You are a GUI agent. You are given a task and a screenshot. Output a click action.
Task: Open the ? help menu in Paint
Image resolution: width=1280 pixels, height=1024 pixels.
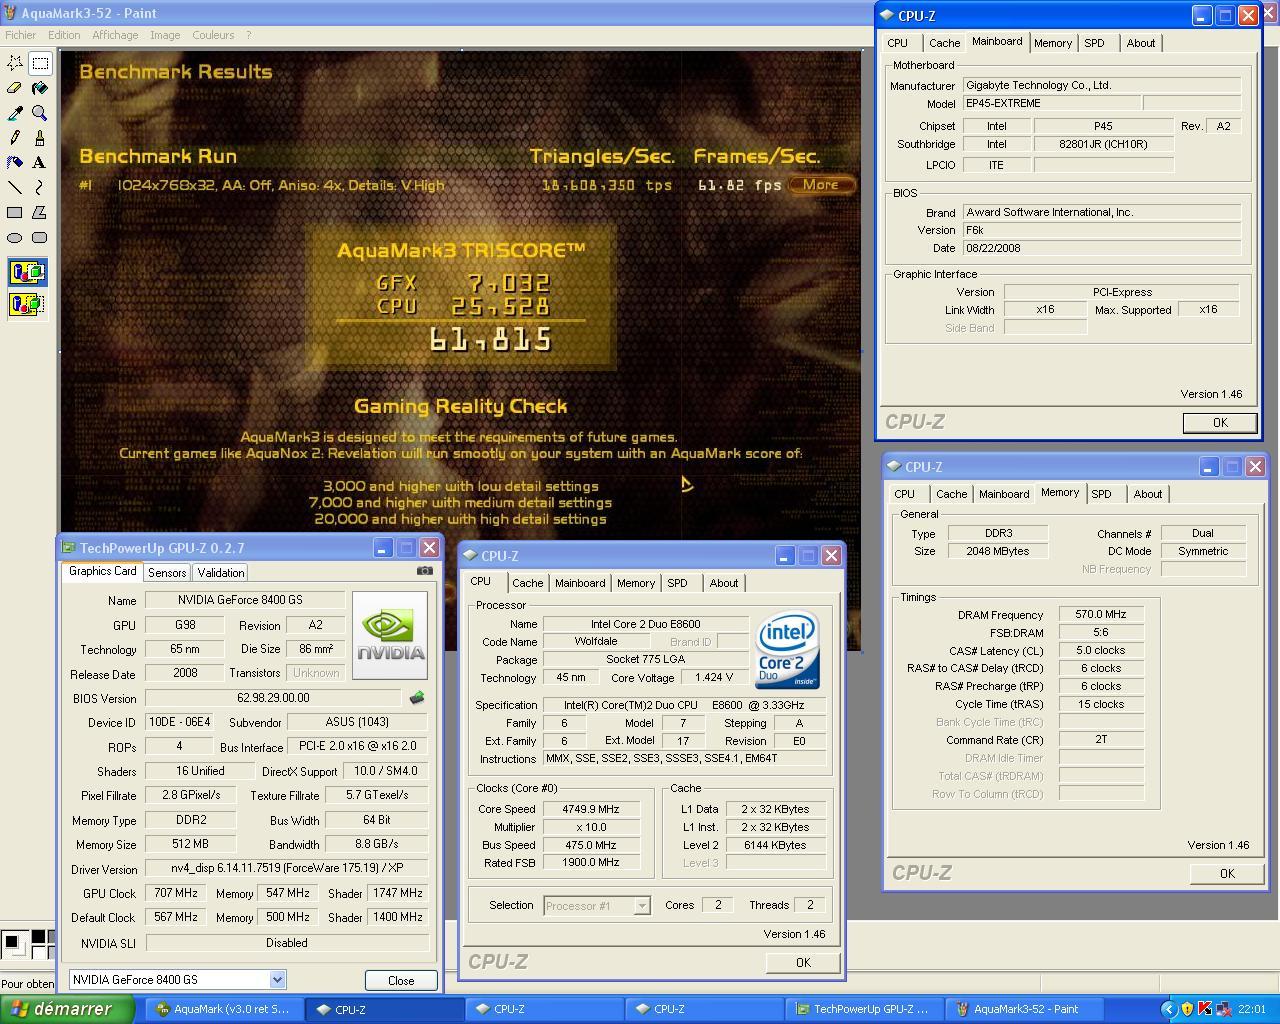click(x=248, y=35)
